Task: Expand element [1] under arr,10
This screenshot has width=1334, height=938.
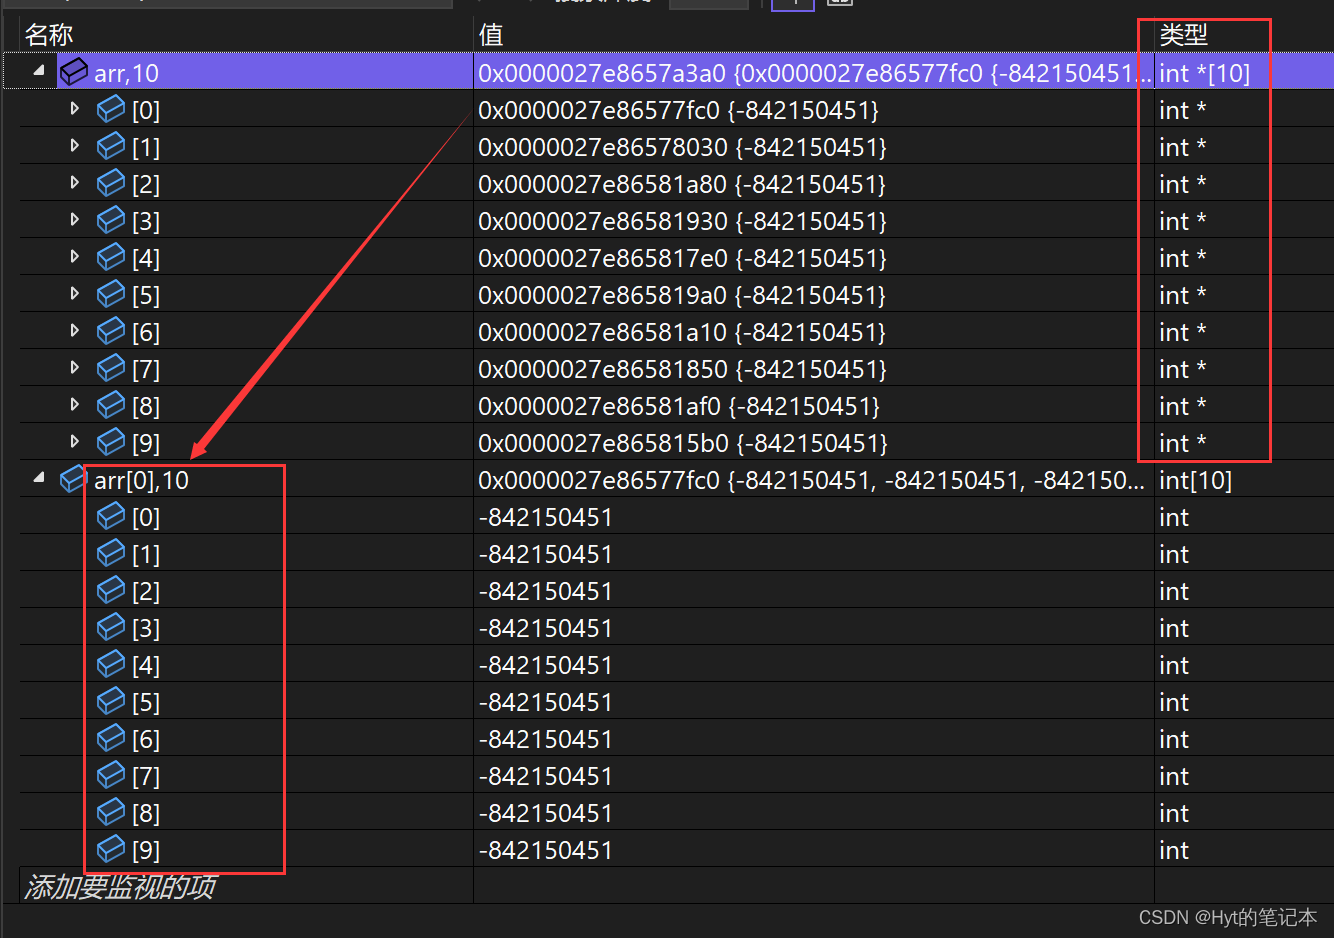Action: click(x=75, y=145)
